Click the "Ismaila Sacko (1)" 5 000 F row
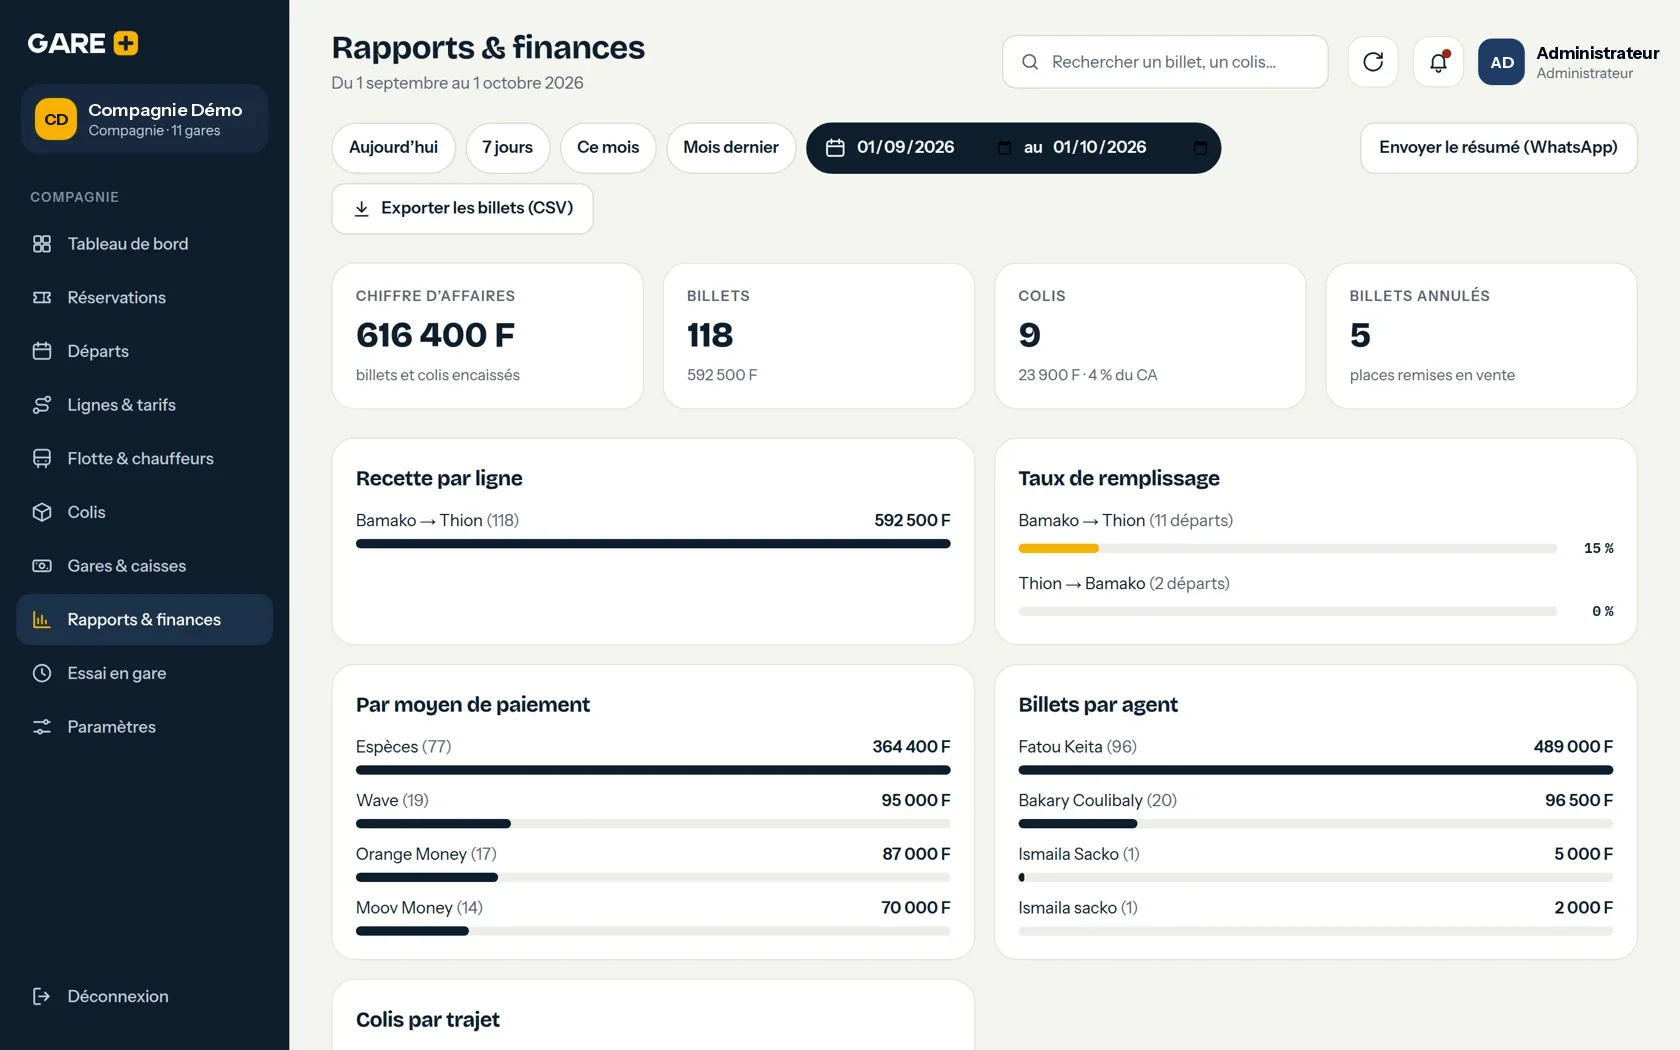Screen dimensions: 1680x1050 click(x=1315, y=864)
